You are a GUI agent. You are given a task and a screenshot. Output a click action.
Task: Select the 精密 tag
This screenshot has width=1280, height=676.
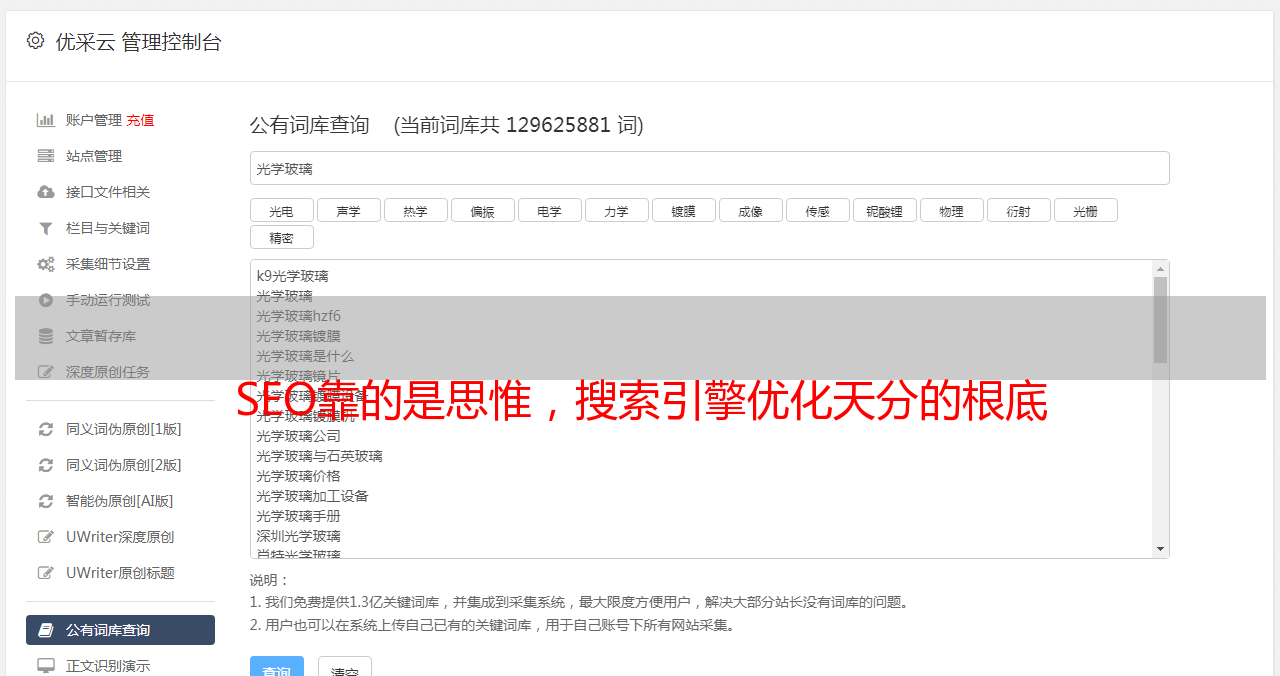pos(281,237)
